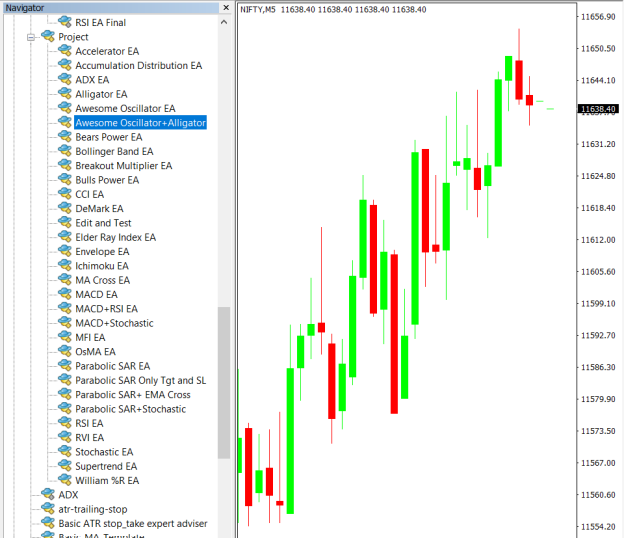Collapse the Project folder tree node

[31, 37]
